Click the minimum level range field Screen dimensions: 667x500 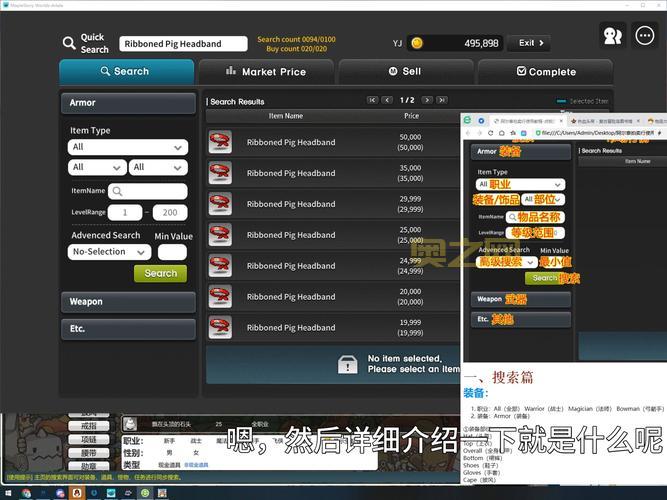click(x=125, y=212)
